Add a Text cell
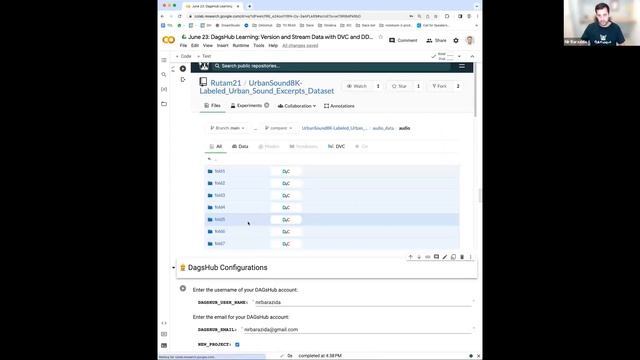This screenshot has width=640, height=360. (204, 56)
